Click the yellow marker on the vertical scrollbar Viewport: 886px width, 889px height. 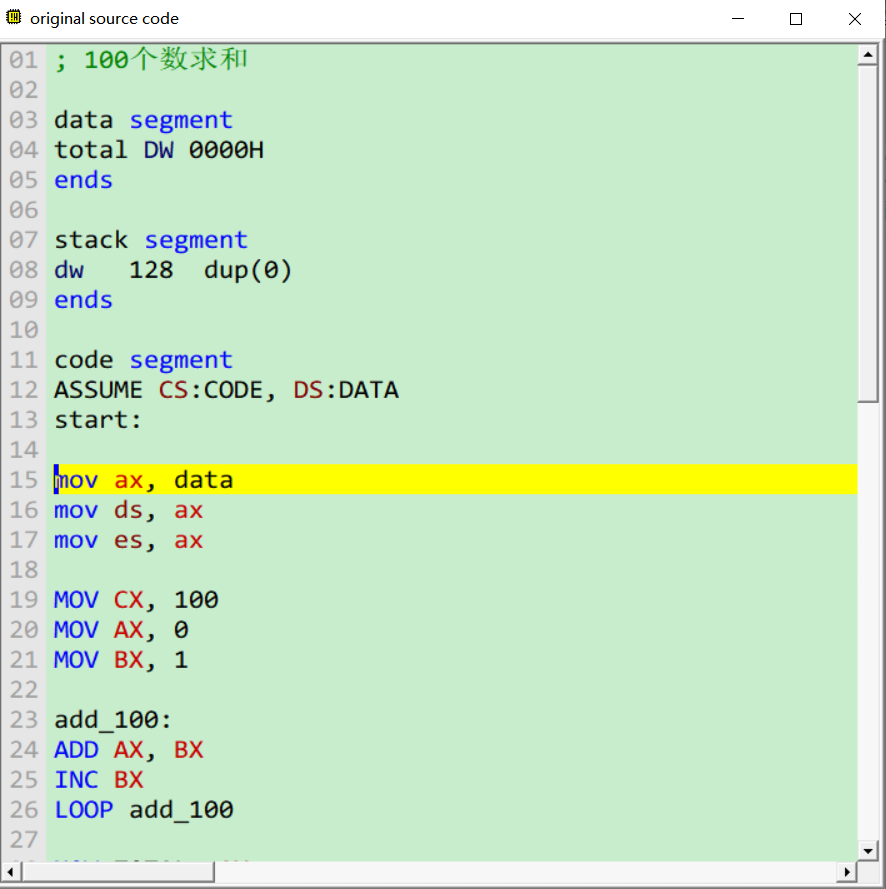(867, 479)
